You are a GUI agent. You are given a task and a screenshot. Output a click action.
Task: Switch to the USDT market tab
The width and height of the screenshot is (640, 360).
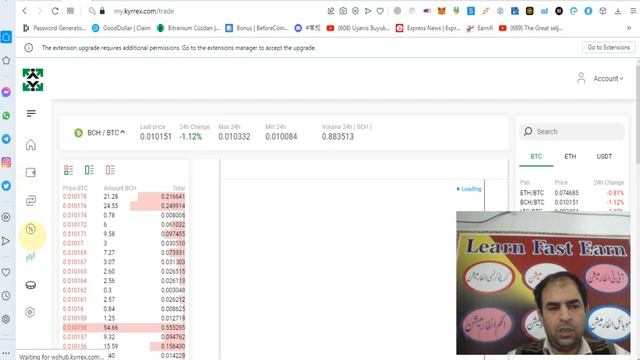coord(604,157)
